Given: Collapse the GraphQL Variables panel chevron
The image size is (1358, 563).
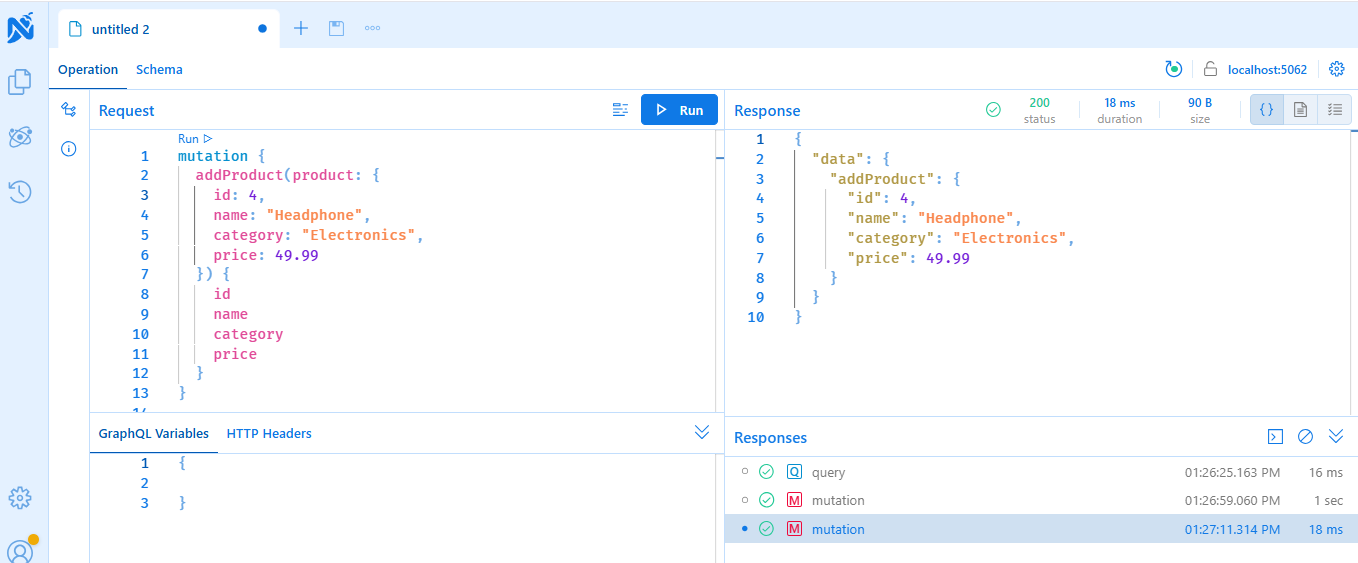Looking at the screenshot, I should (702, 432).
